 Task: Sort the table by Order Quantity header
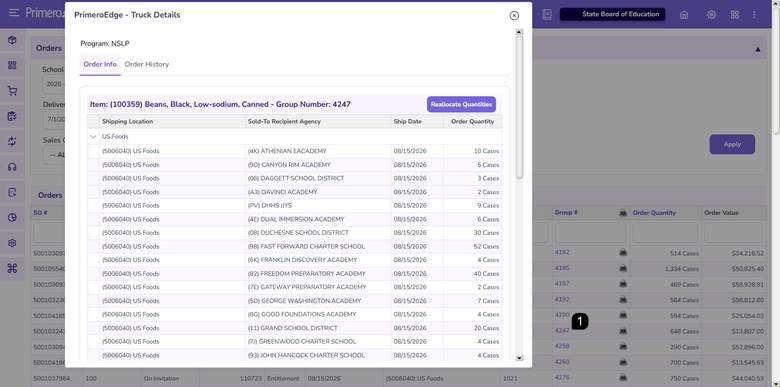click(654, 213)
